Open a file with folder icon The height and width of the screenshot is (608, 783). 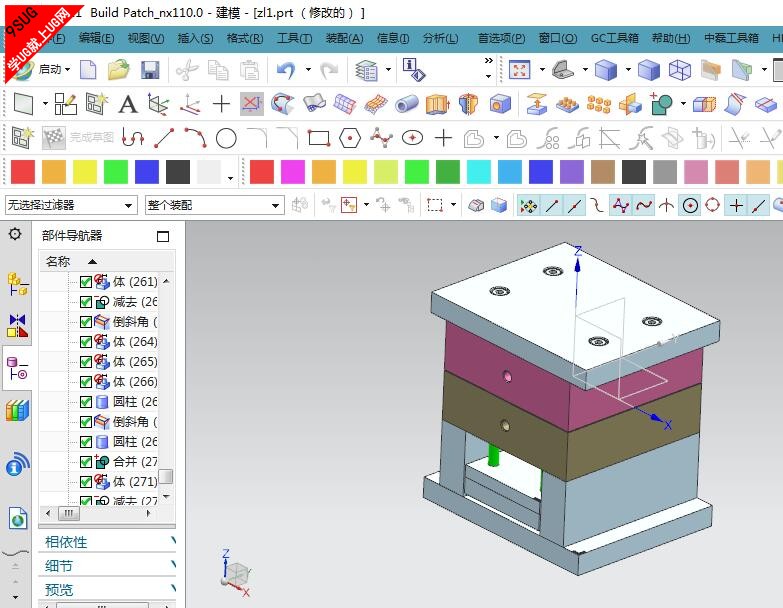pos(118,70)
